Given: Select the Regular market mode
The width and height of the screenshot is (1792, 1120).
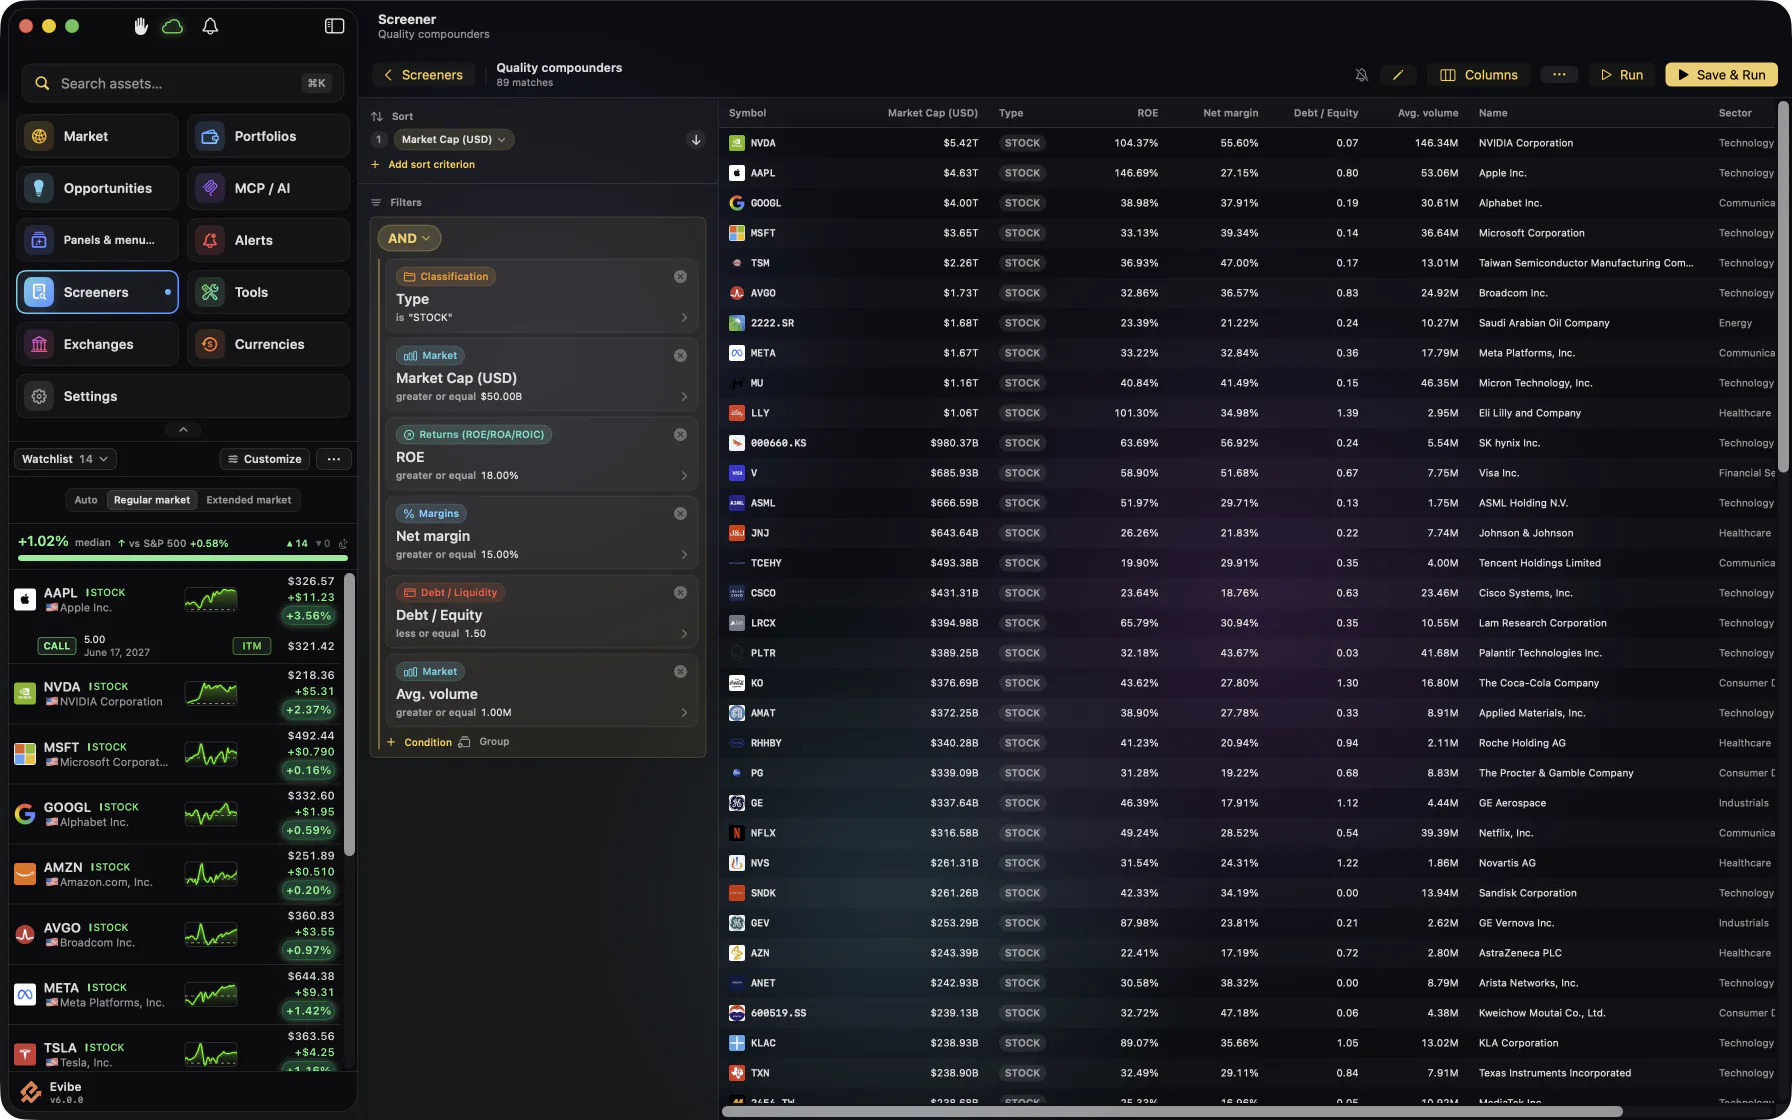Looking at the screenshot, I should pyautogui.click(x=152, y=500).
